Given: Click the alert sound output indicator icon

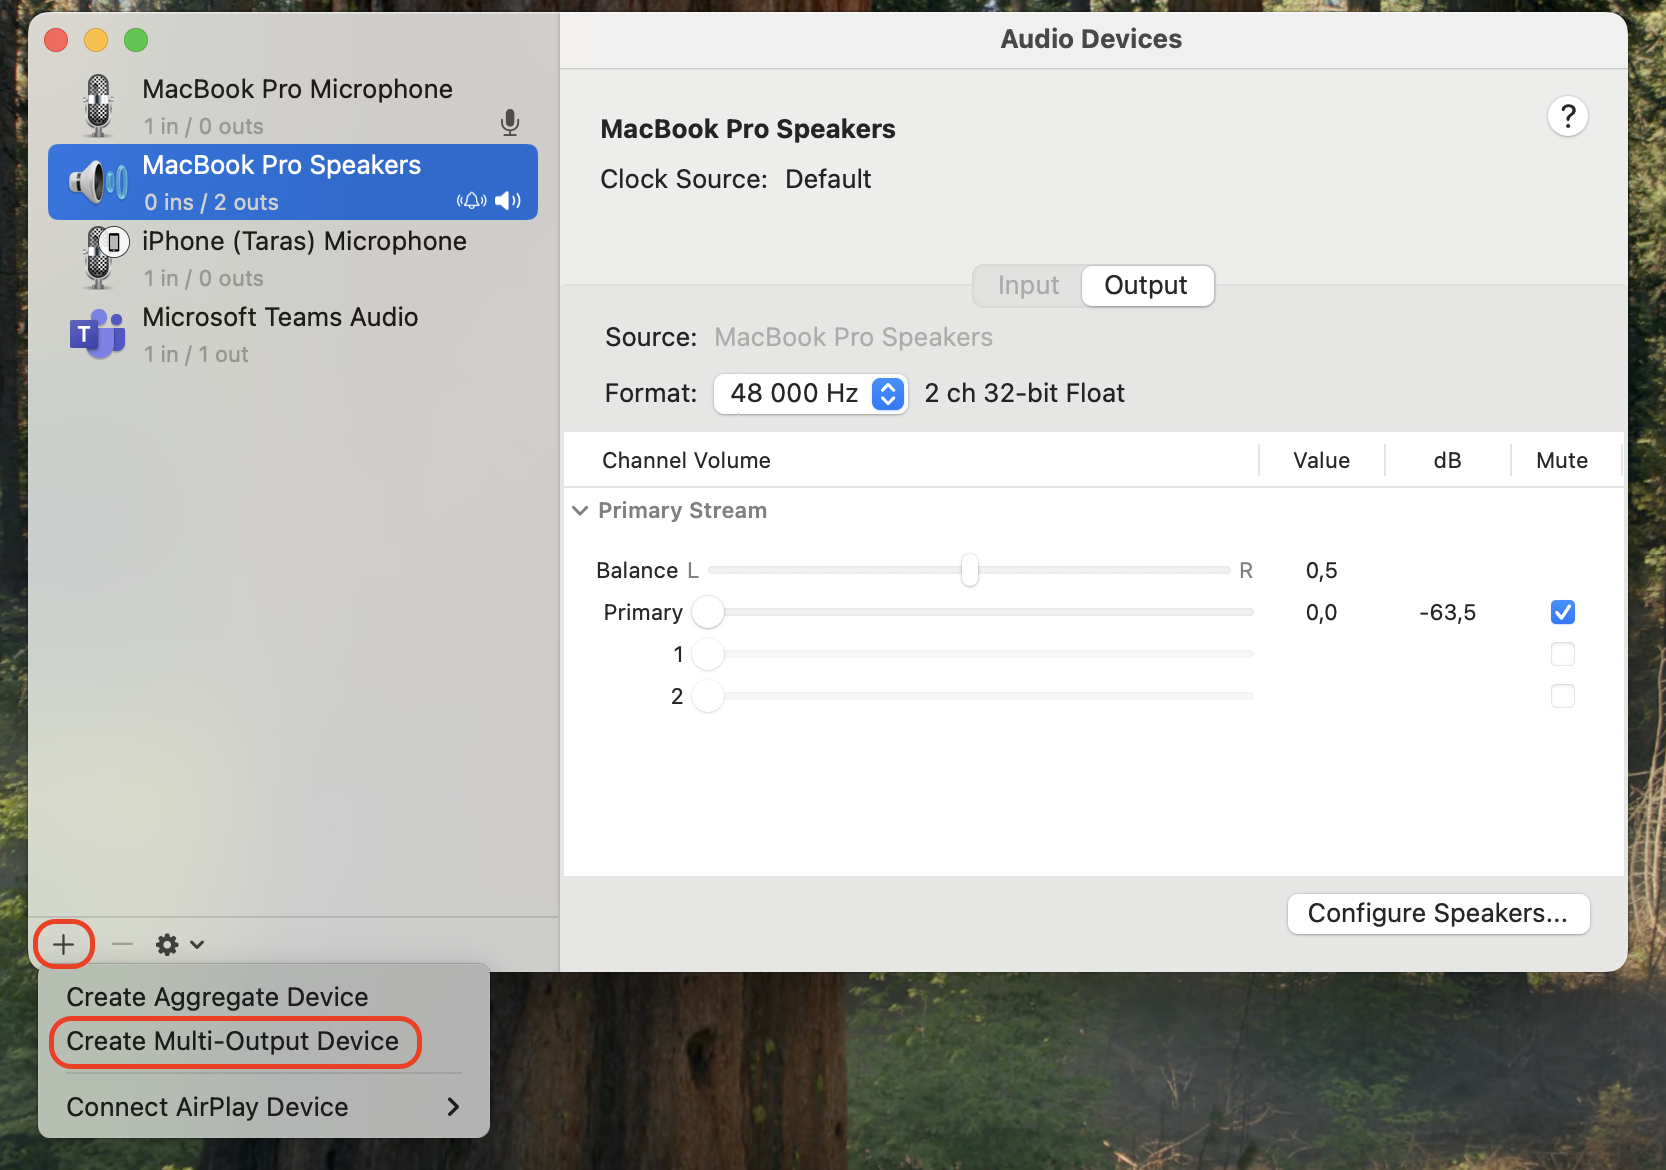Looking at the screenshot, I should 472,201.
